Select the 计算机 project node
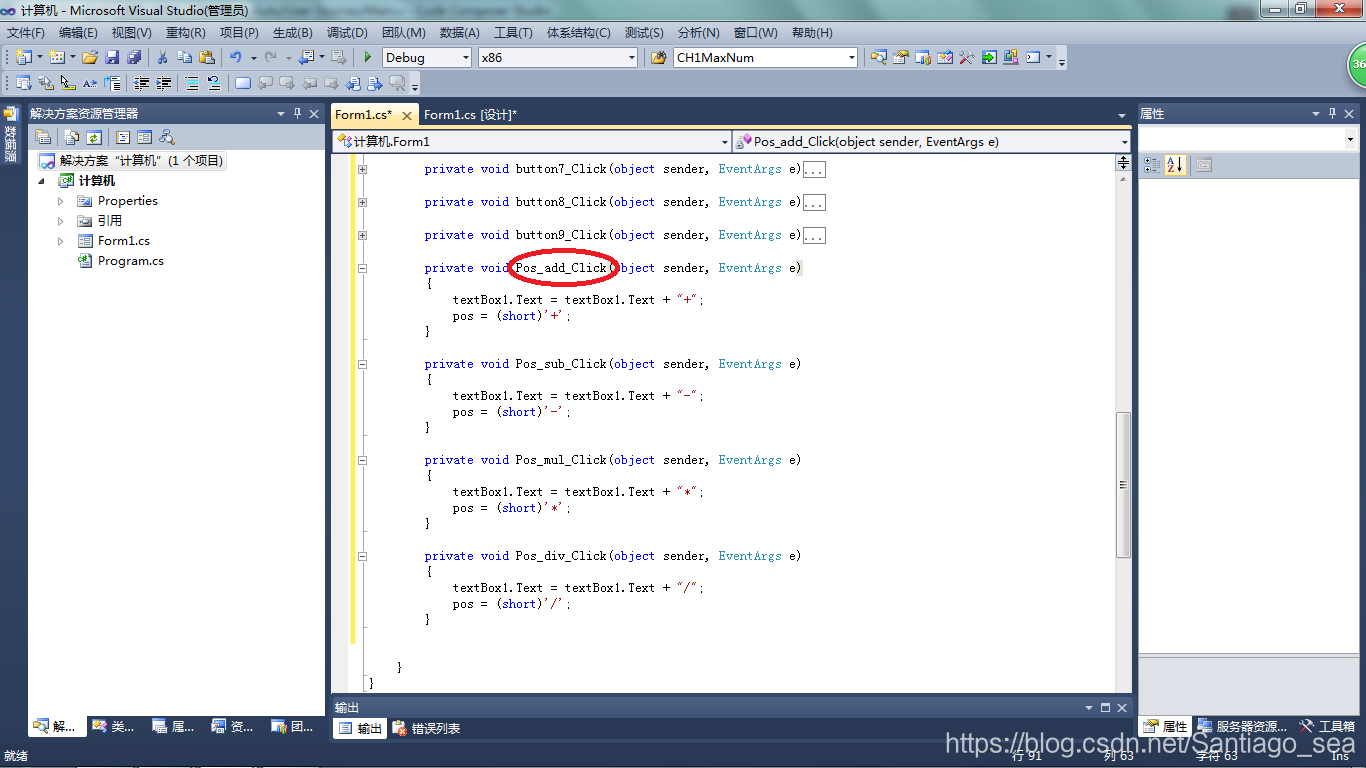Screen dimensions: 1366x768 click(x=87, y=181)
